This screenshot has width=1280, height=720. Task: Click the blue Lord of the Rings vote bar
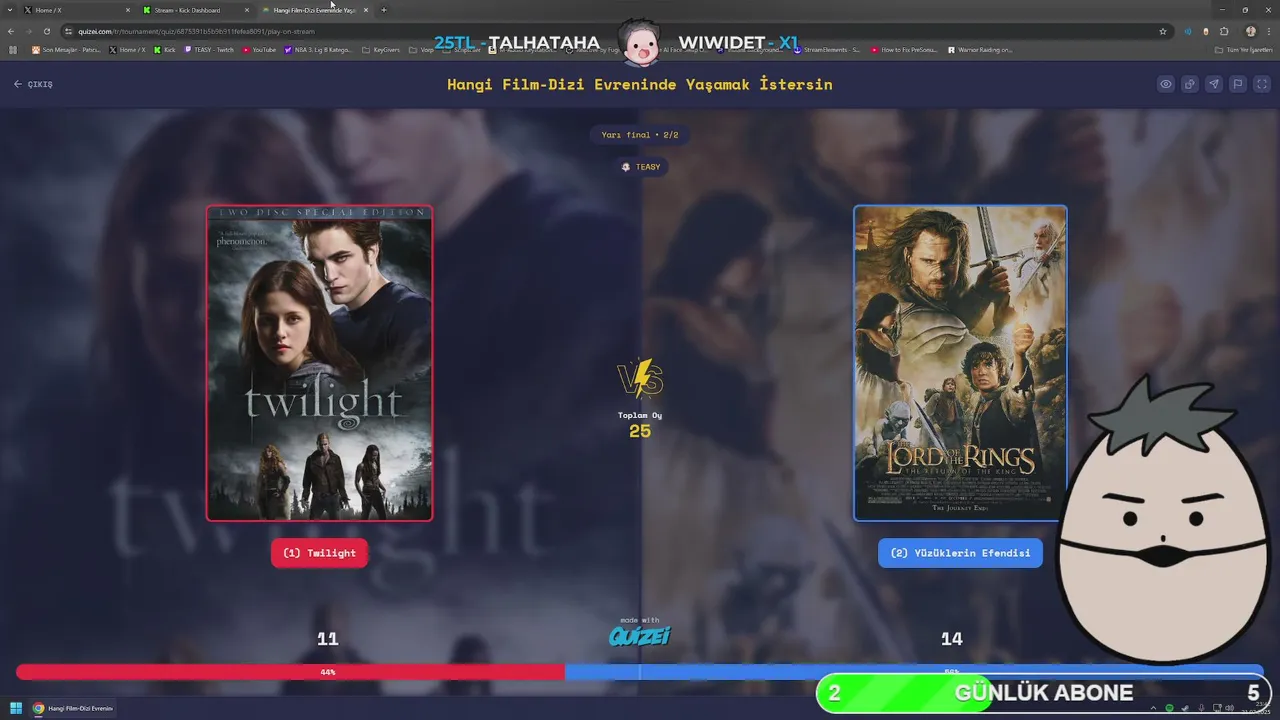[x=914, y=670]
